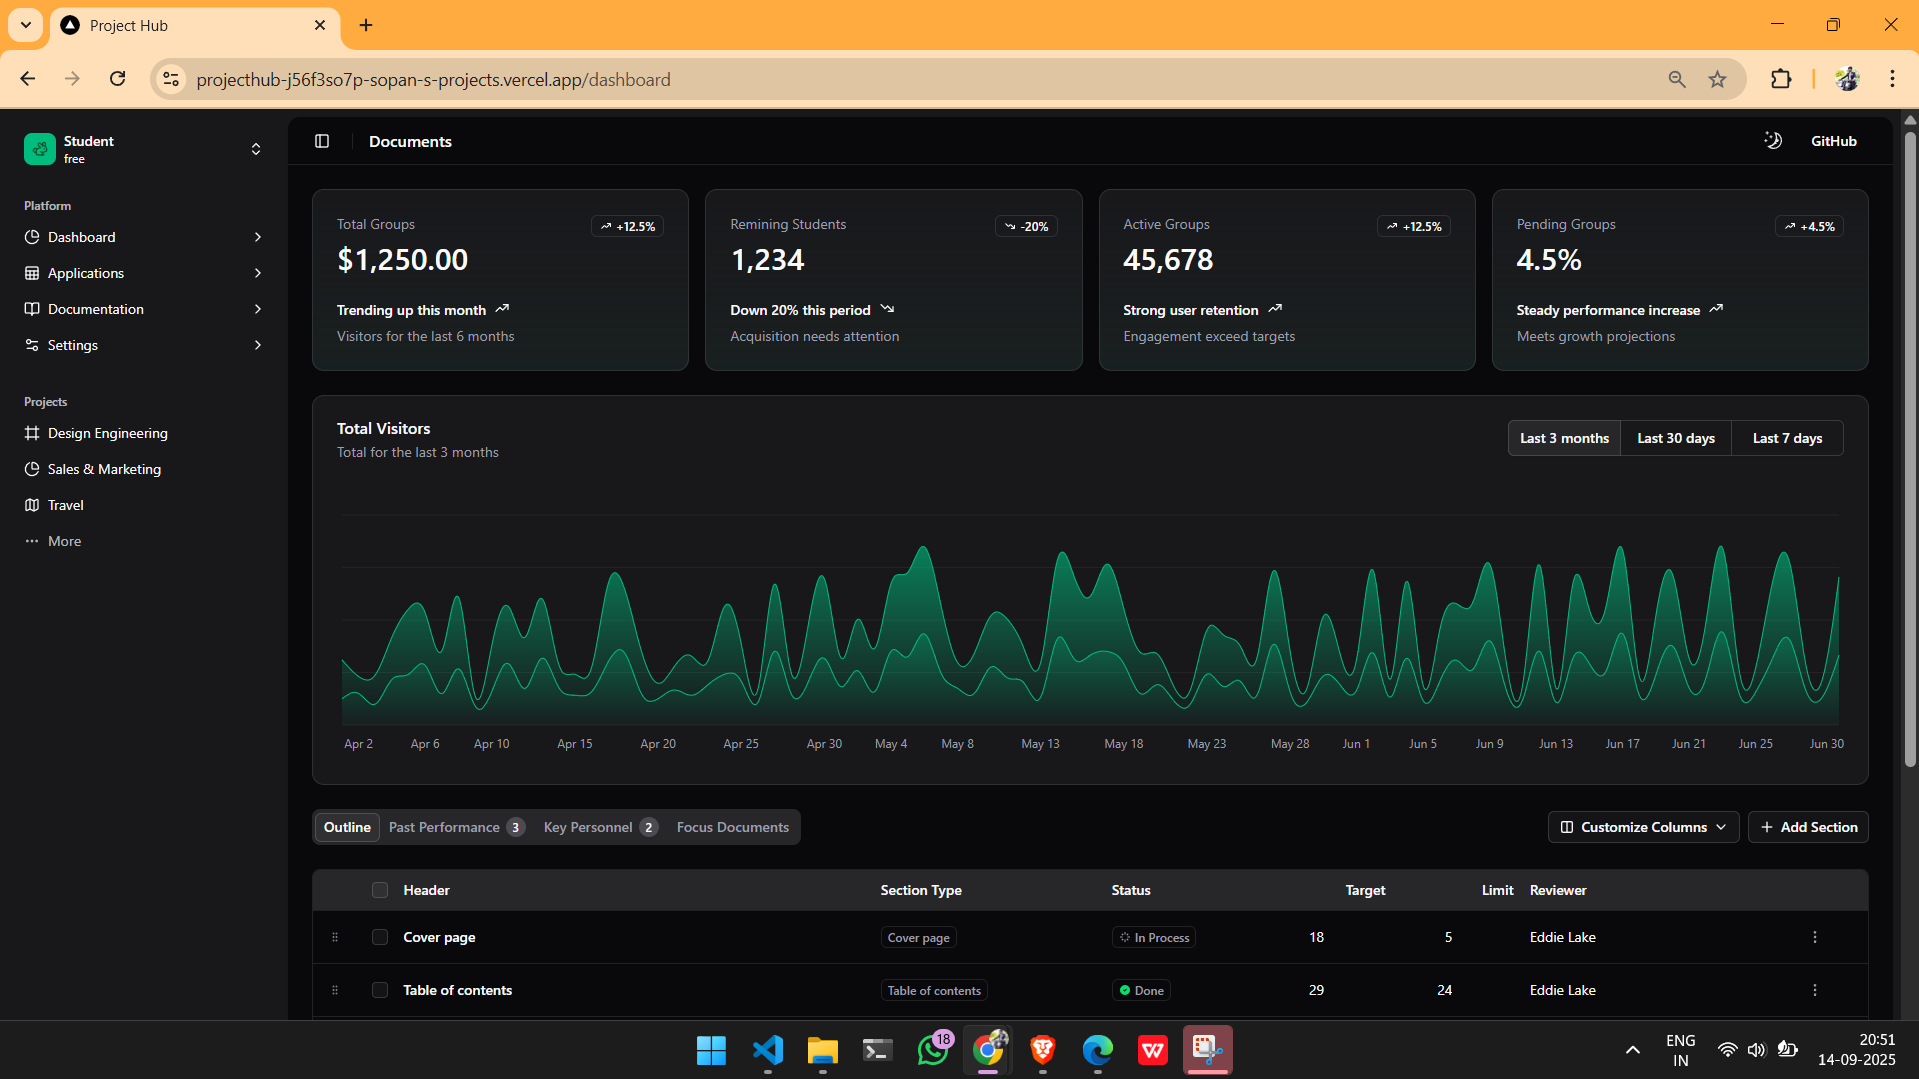This screenshot has width=1919, height=1079.
Task: Launch Visual Studio Code from taskbar
Action: pyautogui.click(x=768, y=1050)
